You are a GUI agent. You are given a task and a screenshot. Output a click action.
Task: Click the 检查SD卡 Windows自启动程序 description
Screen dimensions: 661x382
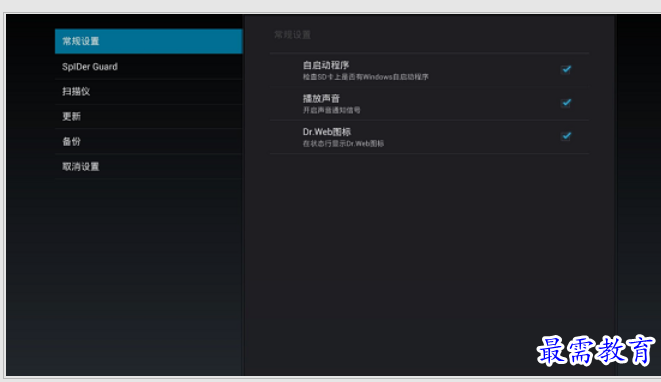point(365,77)
